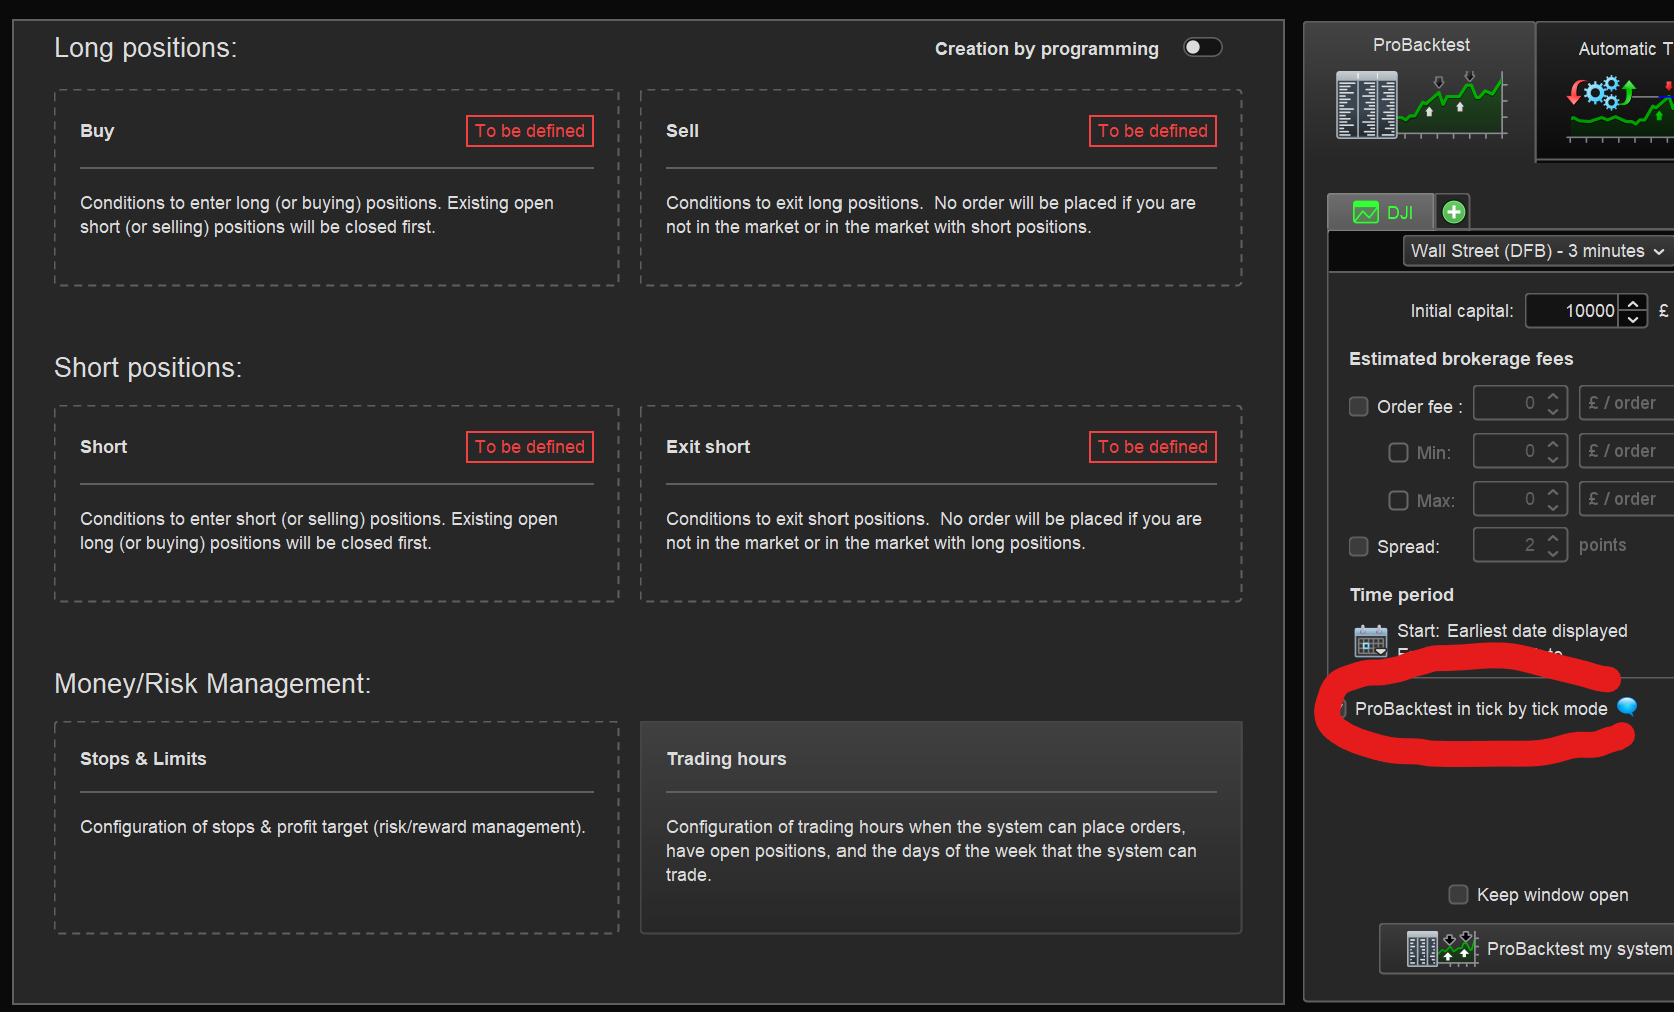Click the ProBacktest my system icon
This screenshot has height=1012, width=1674.
click(x=1441, y=948)
